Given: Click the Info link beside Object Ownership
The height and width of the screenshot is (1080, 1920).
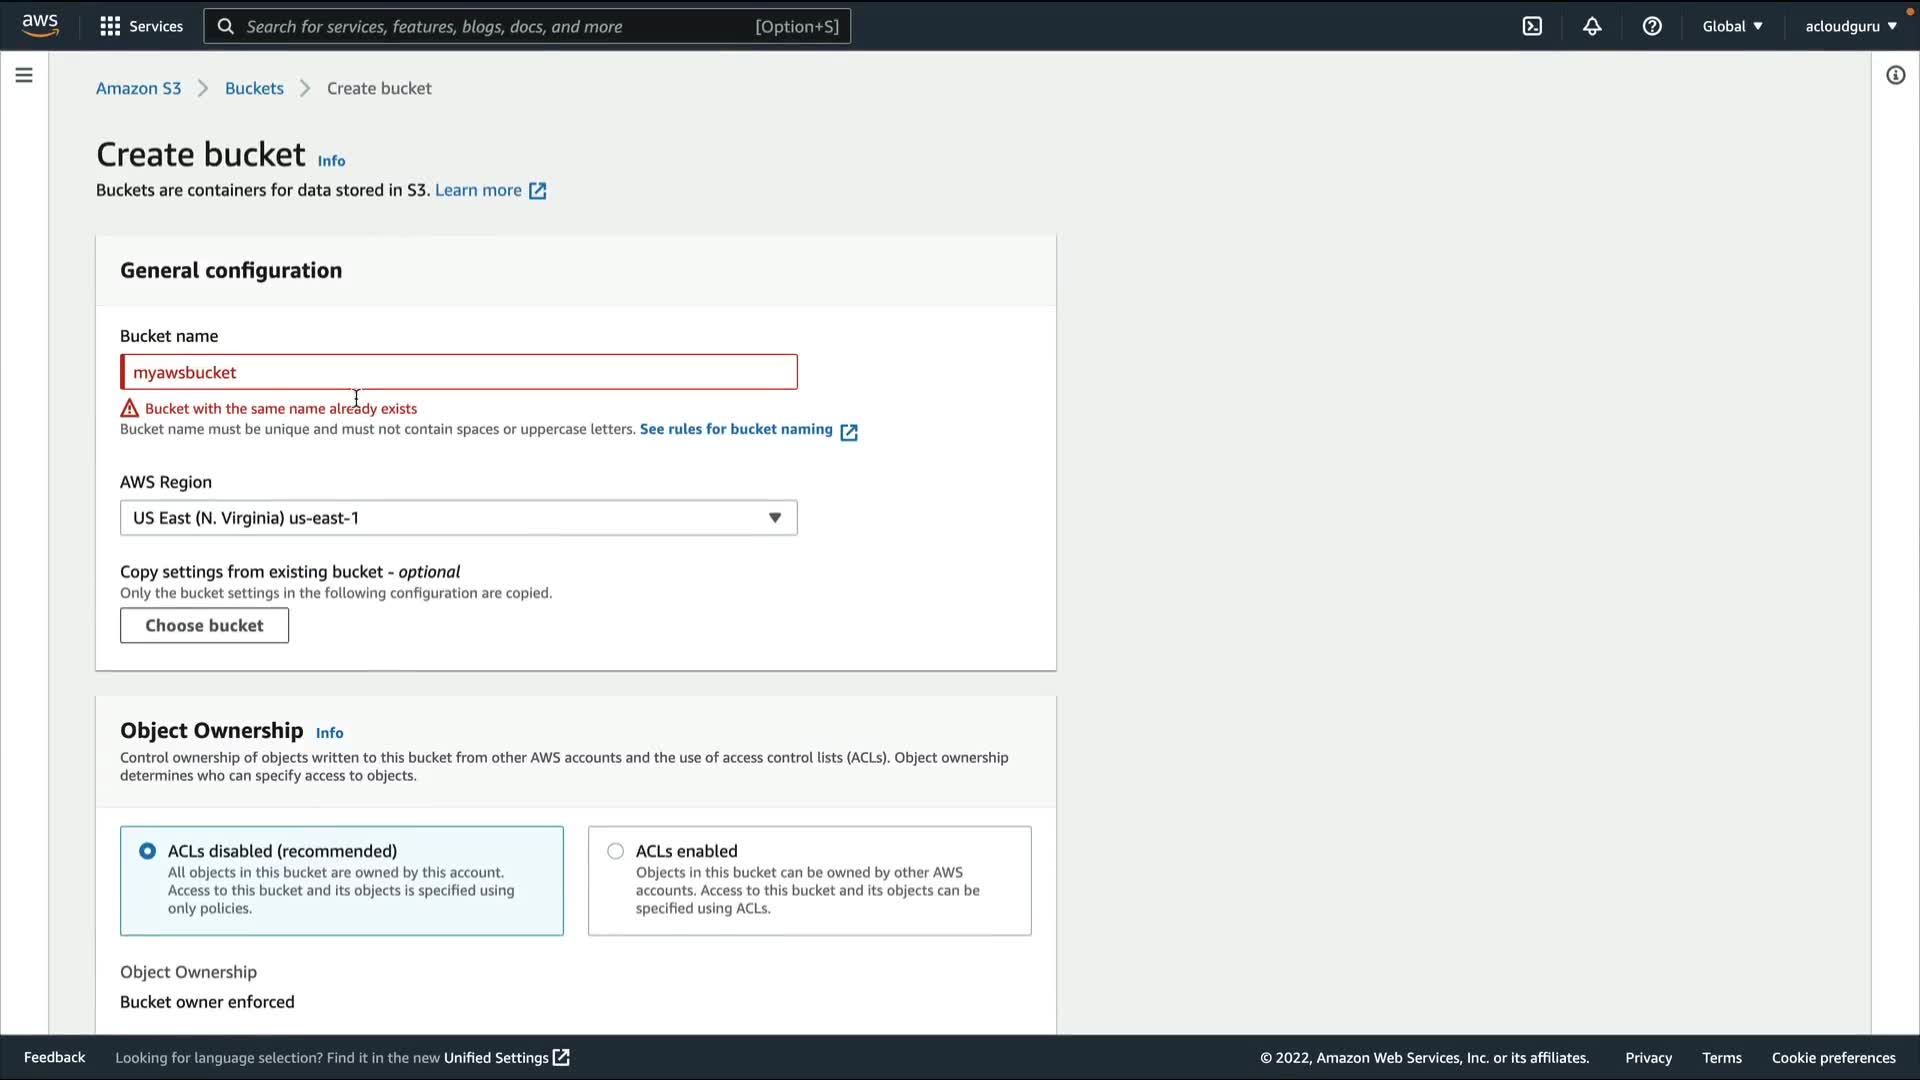Looking at the screenshot, I should pyautogui.click(x=329, y=733).
